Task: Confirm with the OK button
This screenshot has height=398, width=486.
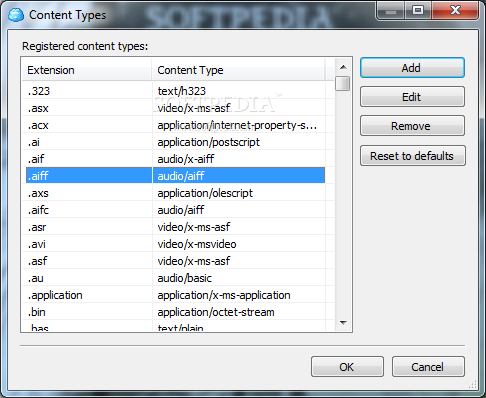Action: click(x=347, y=367)
